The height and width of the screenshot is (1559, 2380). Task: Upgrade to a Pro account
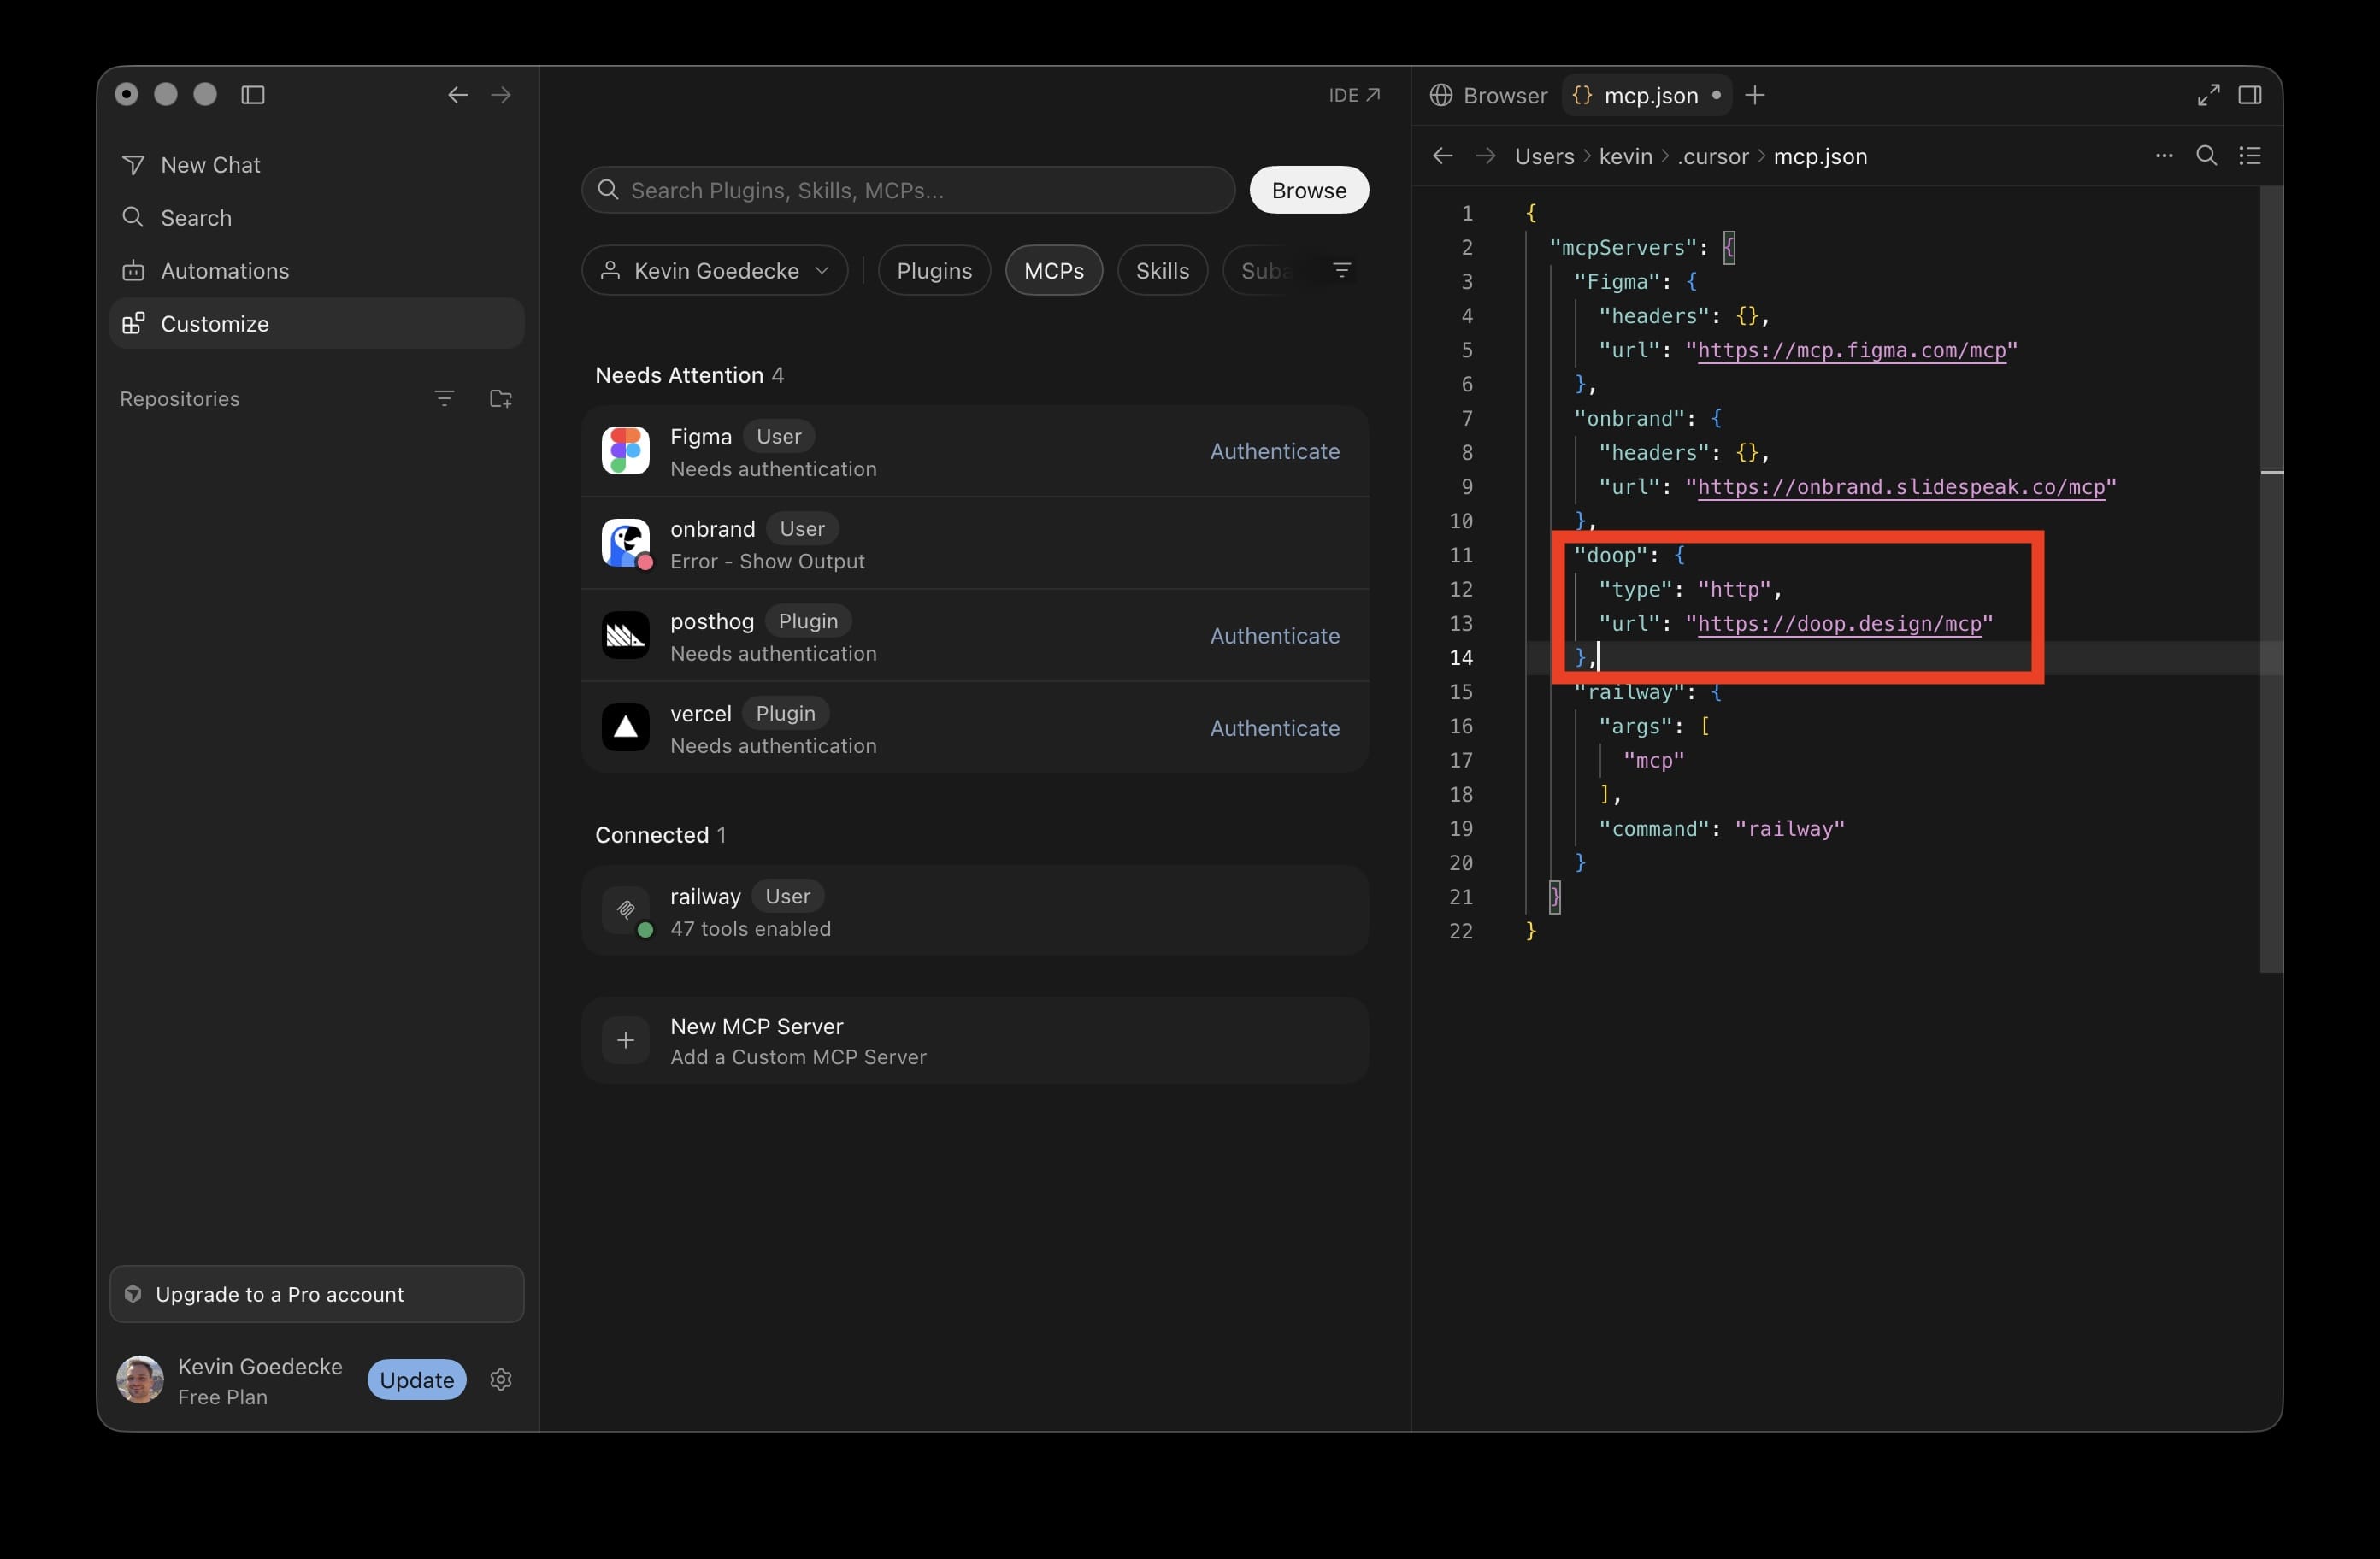point(316,1295)
